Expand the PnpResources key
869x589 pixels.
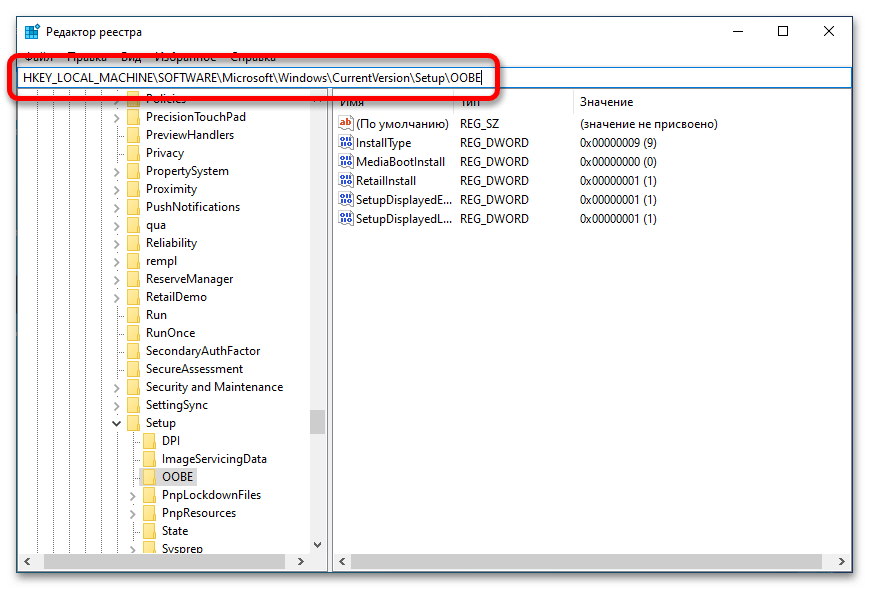(132, 514)
